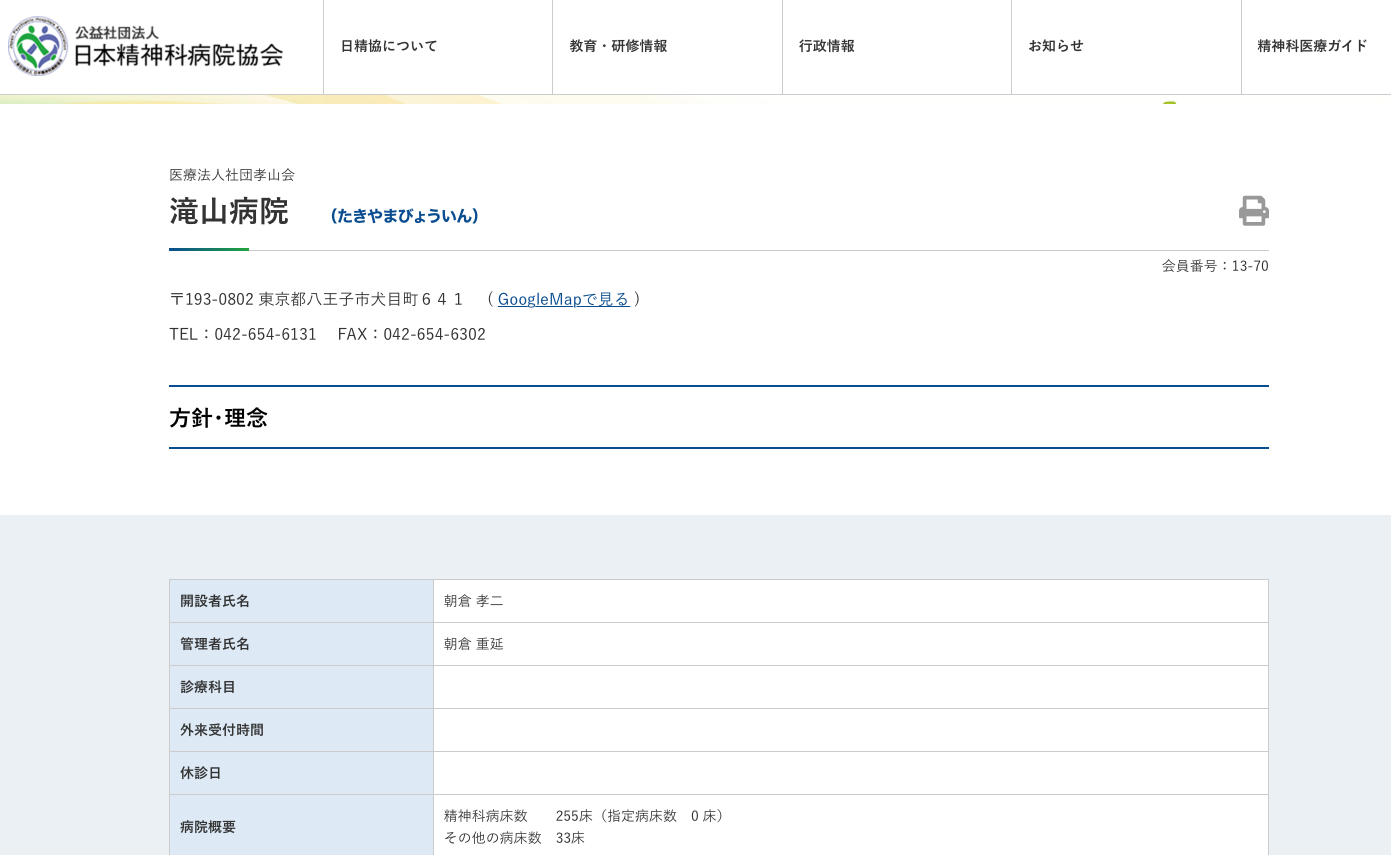Open the 精神科医療ガイド menu

(x=1316, y=47)
